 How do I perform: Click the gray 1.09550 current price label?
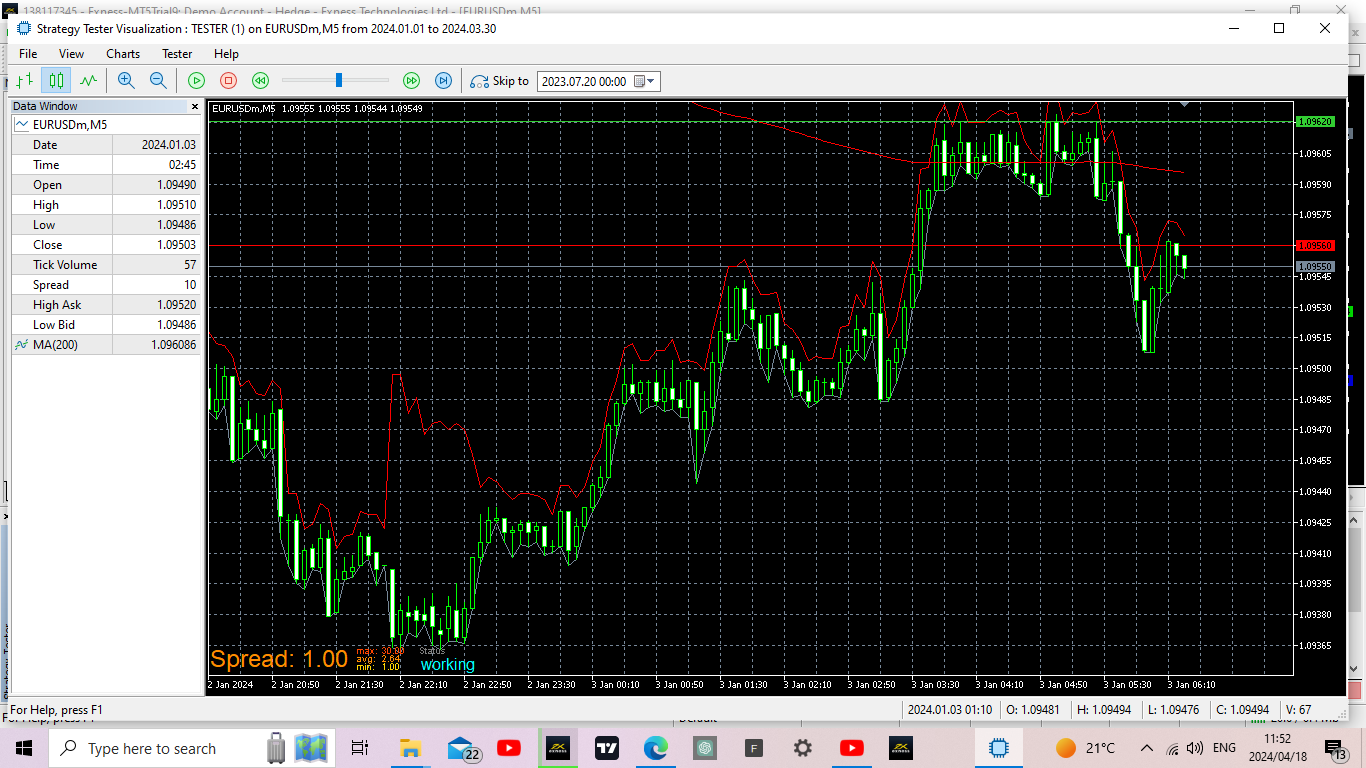coord(1315,267)
